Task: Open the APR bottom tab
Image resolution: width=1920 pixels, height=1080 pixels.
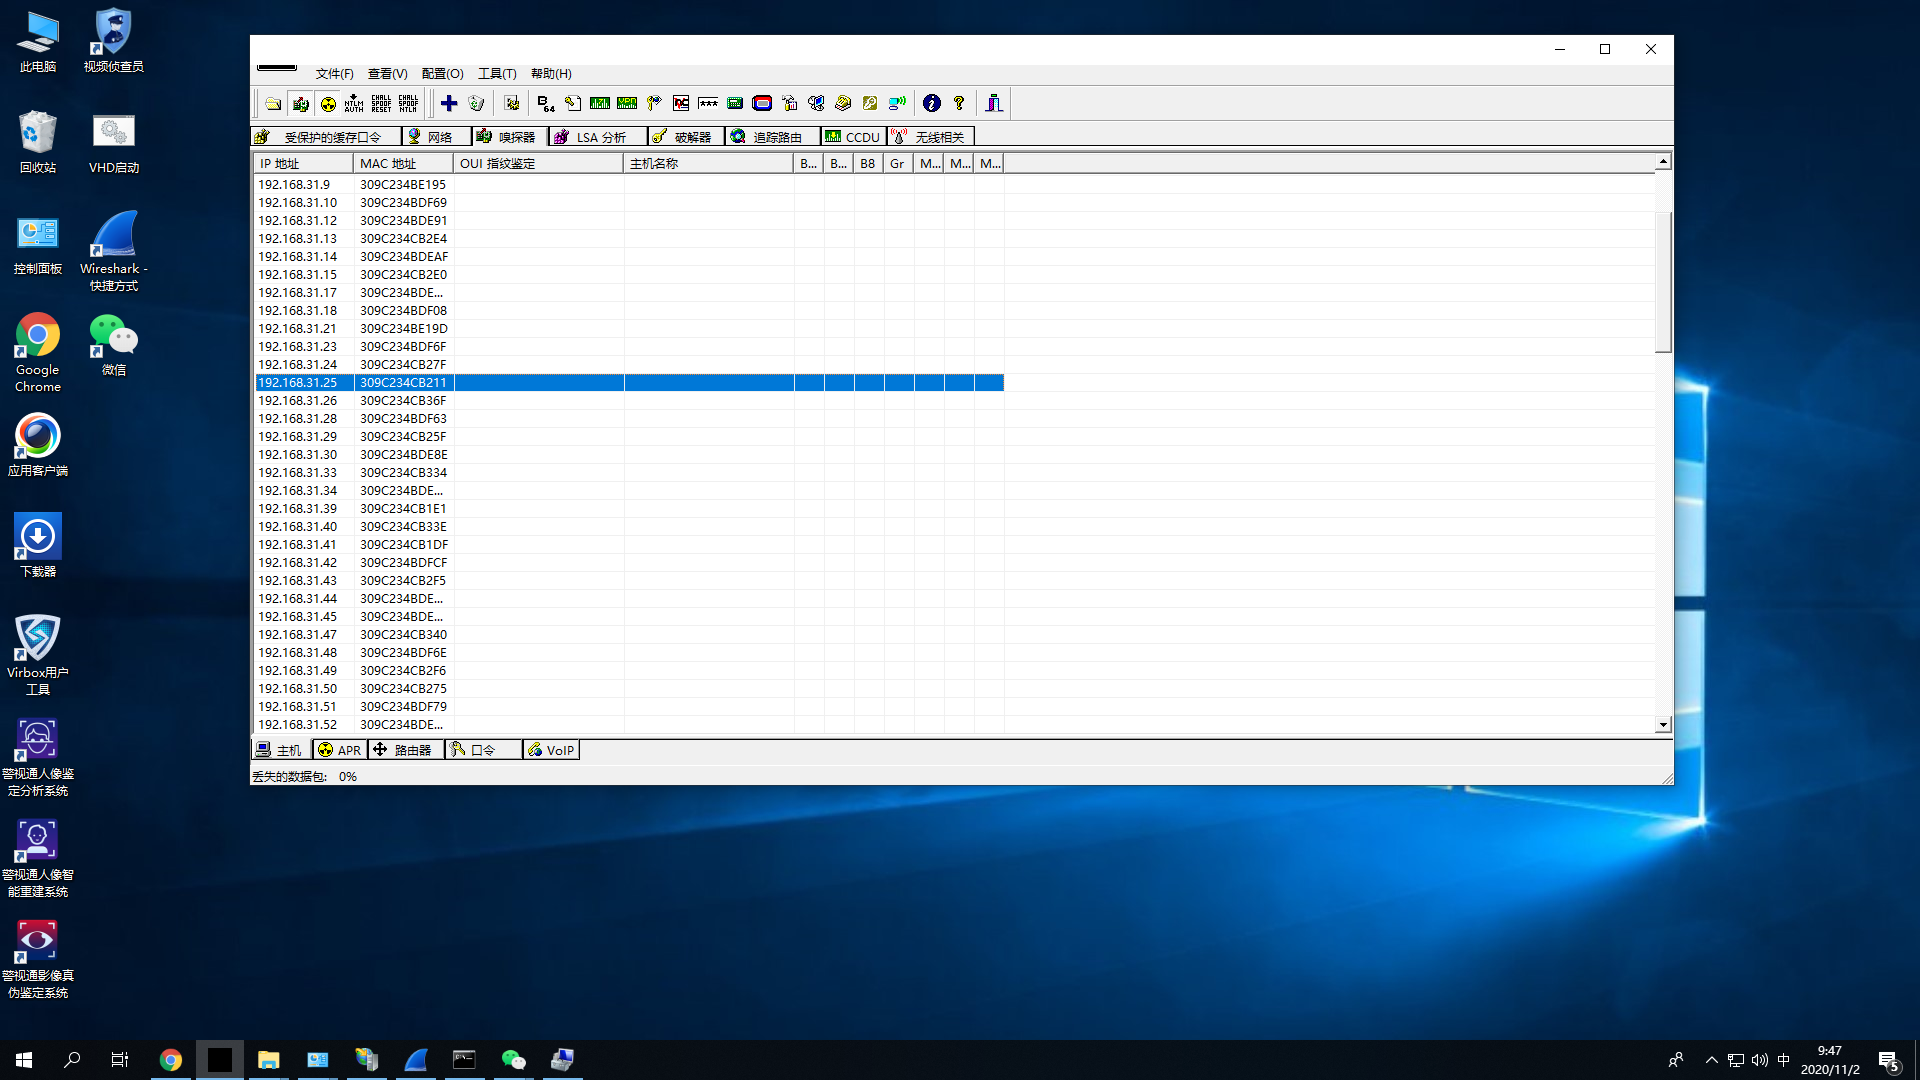Action: tap(340, 750)
